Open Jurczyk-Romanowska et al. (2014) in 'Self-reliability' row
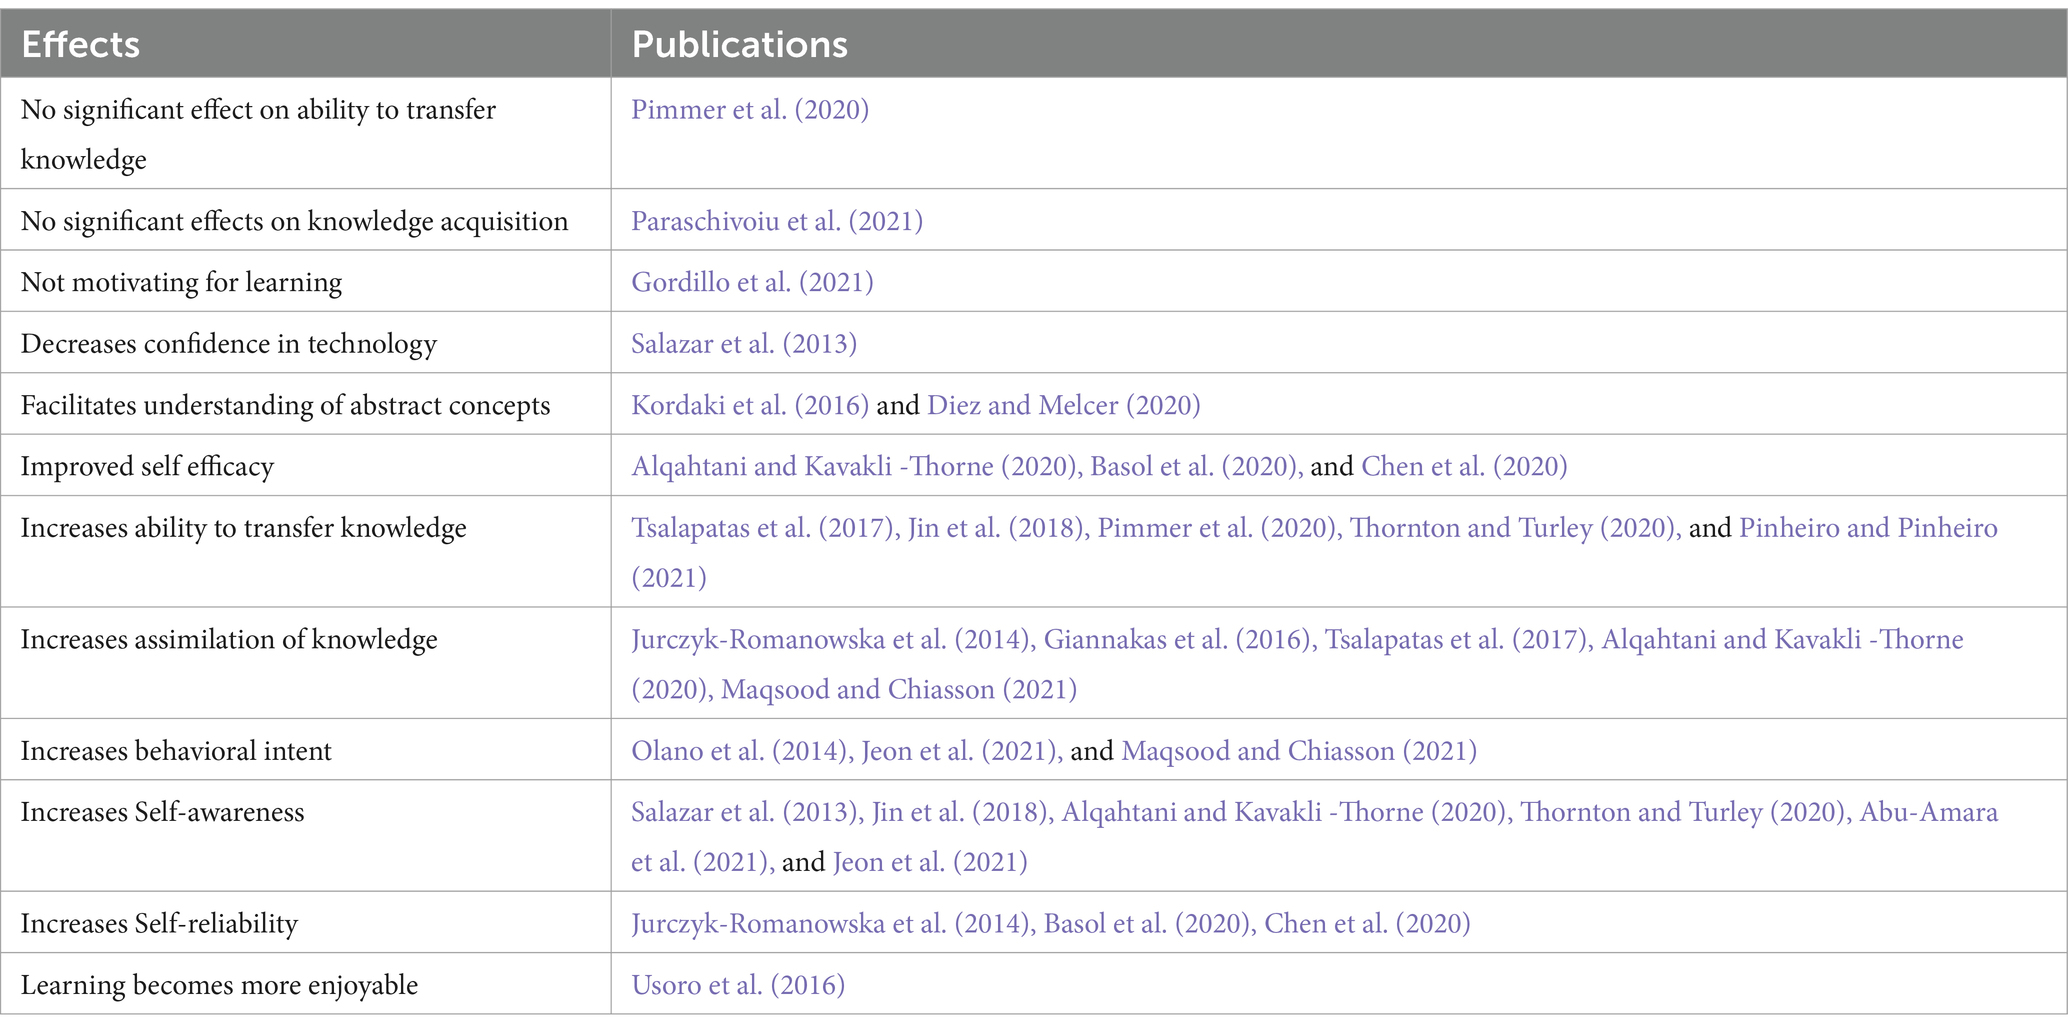The width and height of the screenshot is (2068, 1032). pyautogui.click(x=833, y=924)
